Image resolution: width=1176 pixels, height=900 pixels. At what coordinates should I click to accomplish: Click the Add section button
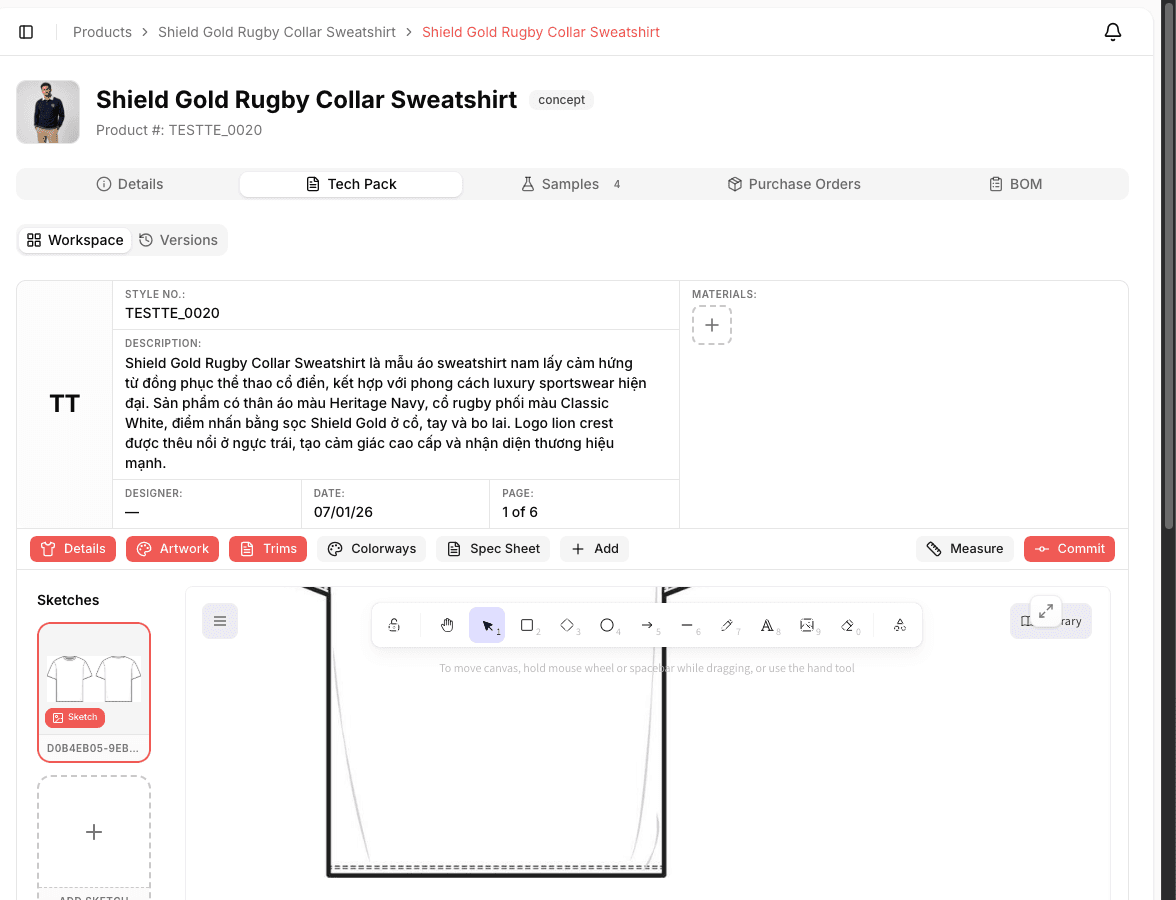pos(594,549)
